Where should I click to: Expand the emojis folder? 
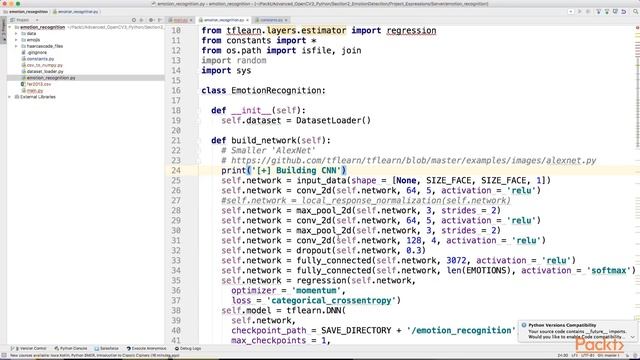pos(16,40)
